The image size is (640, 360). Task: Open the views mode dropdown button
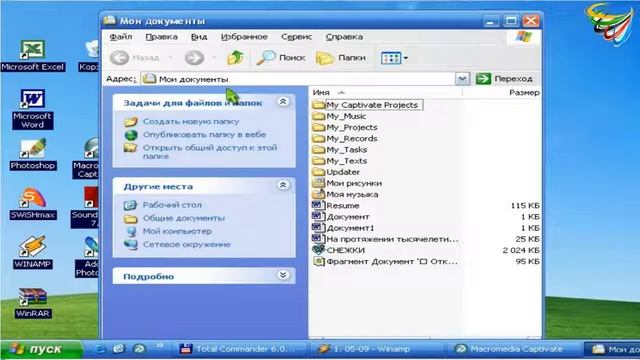pyautogui.click(x=394, y=58)
